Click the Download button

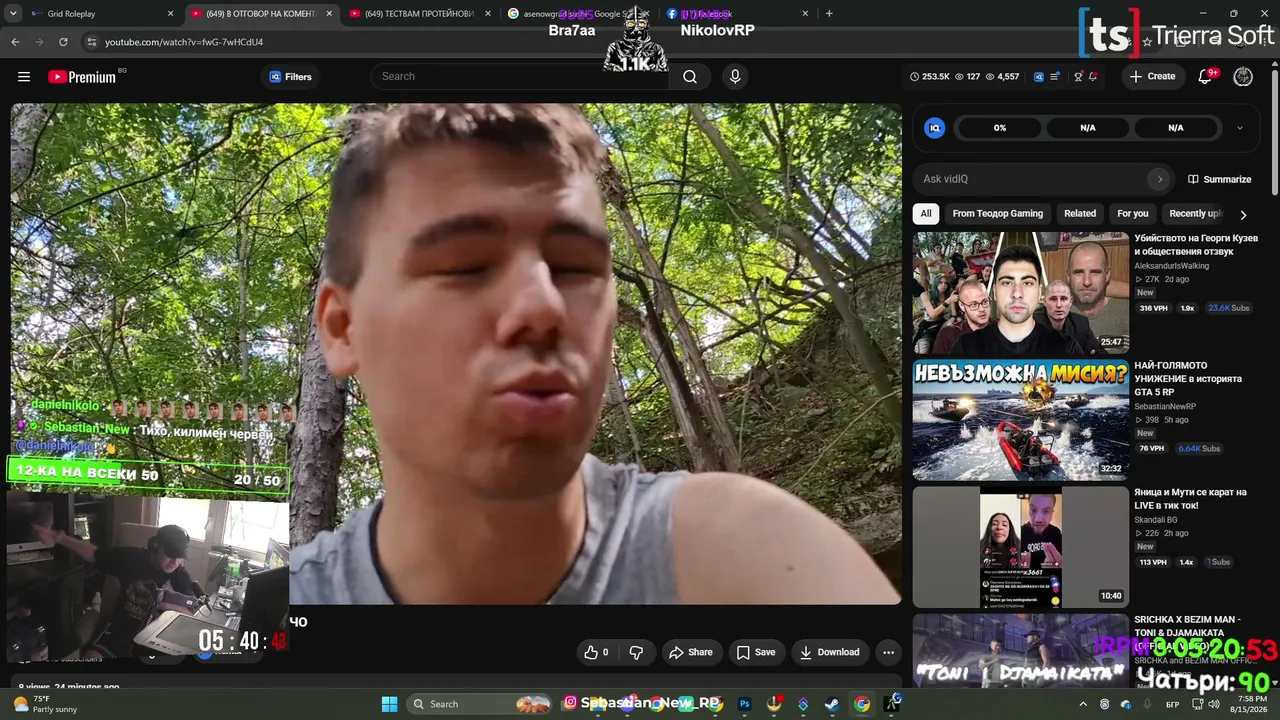tap(829, 652)
